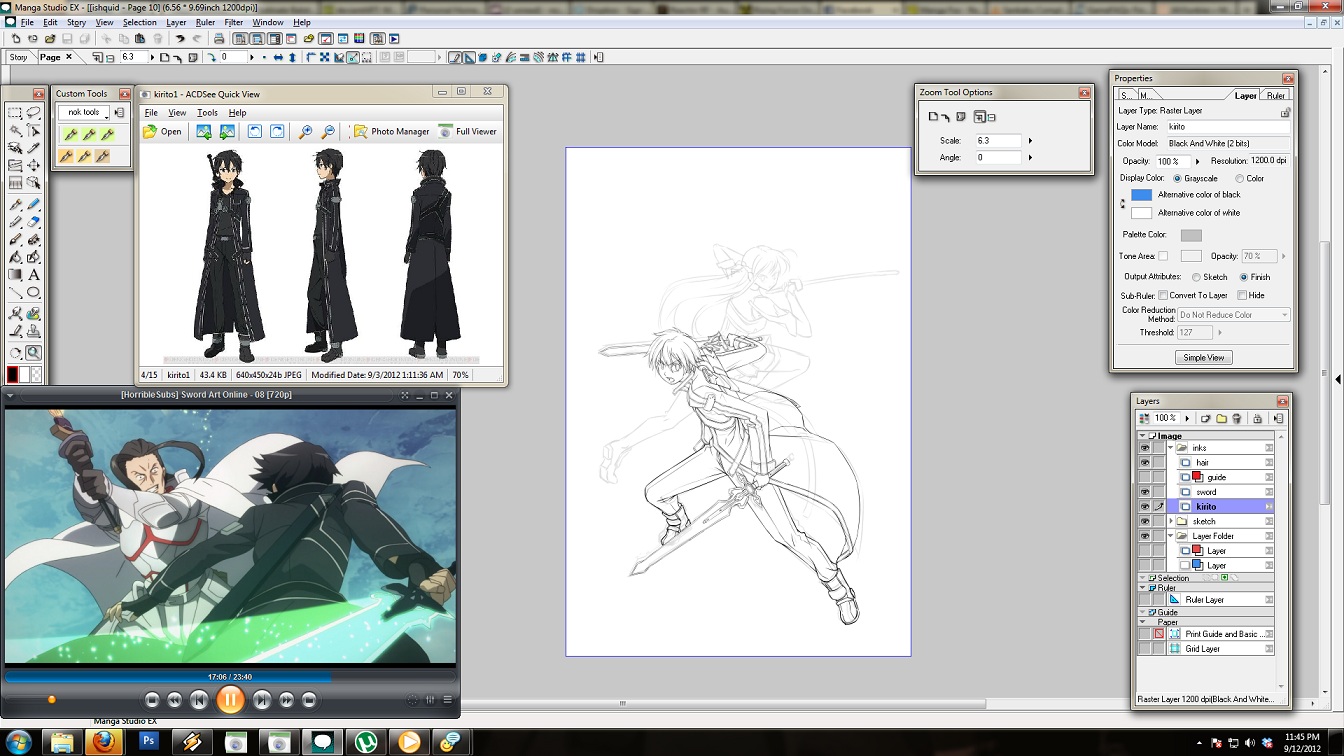Open the Selection menu in Manga Studio
The image size is (1344, 756).
click(x=140, y=22)
